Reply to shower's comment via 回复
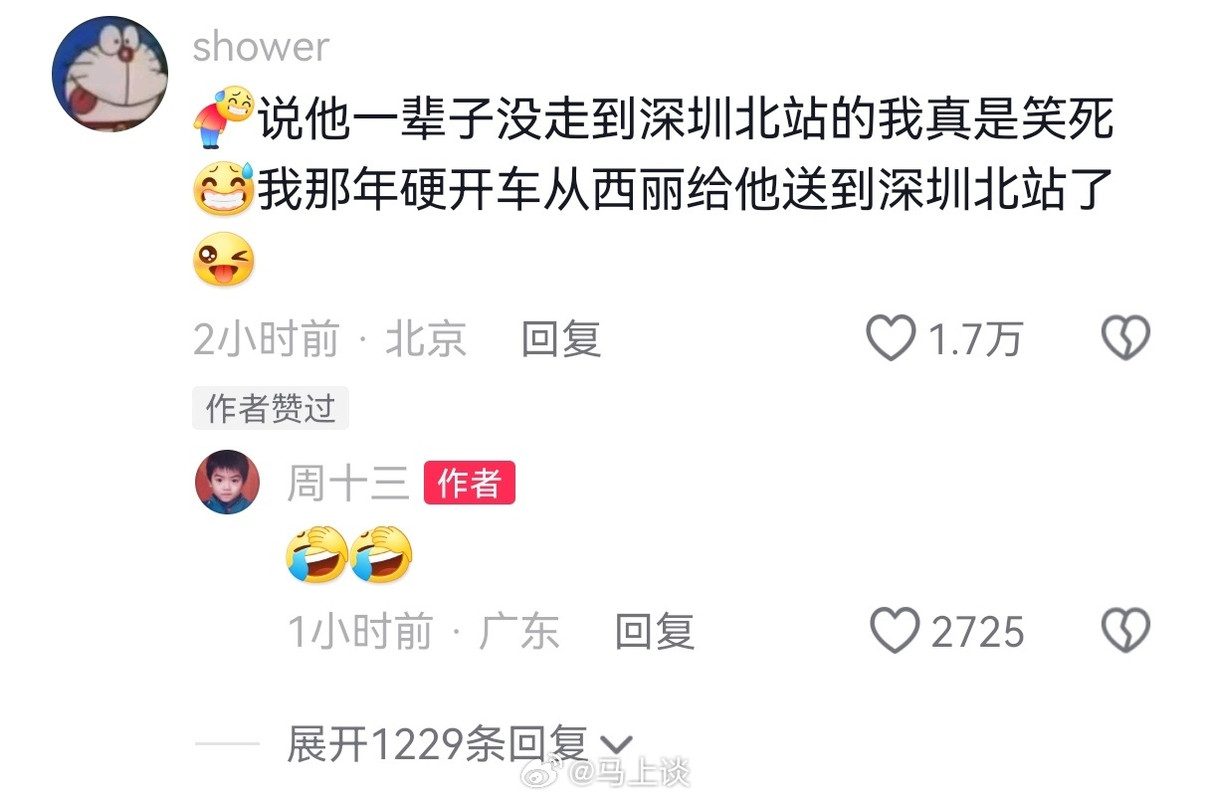Image resolution: width=1214 pixels, height=800 pixels. (x=560, y=340)
